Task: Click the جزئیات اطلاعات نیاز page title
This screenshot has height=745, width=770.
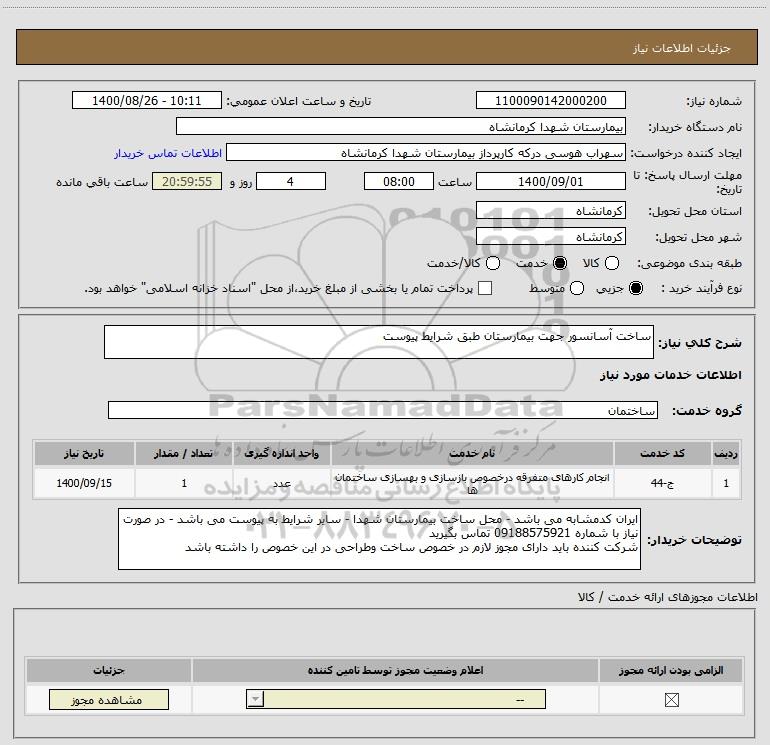Action: pyautogui.click(x=682, y=48)
